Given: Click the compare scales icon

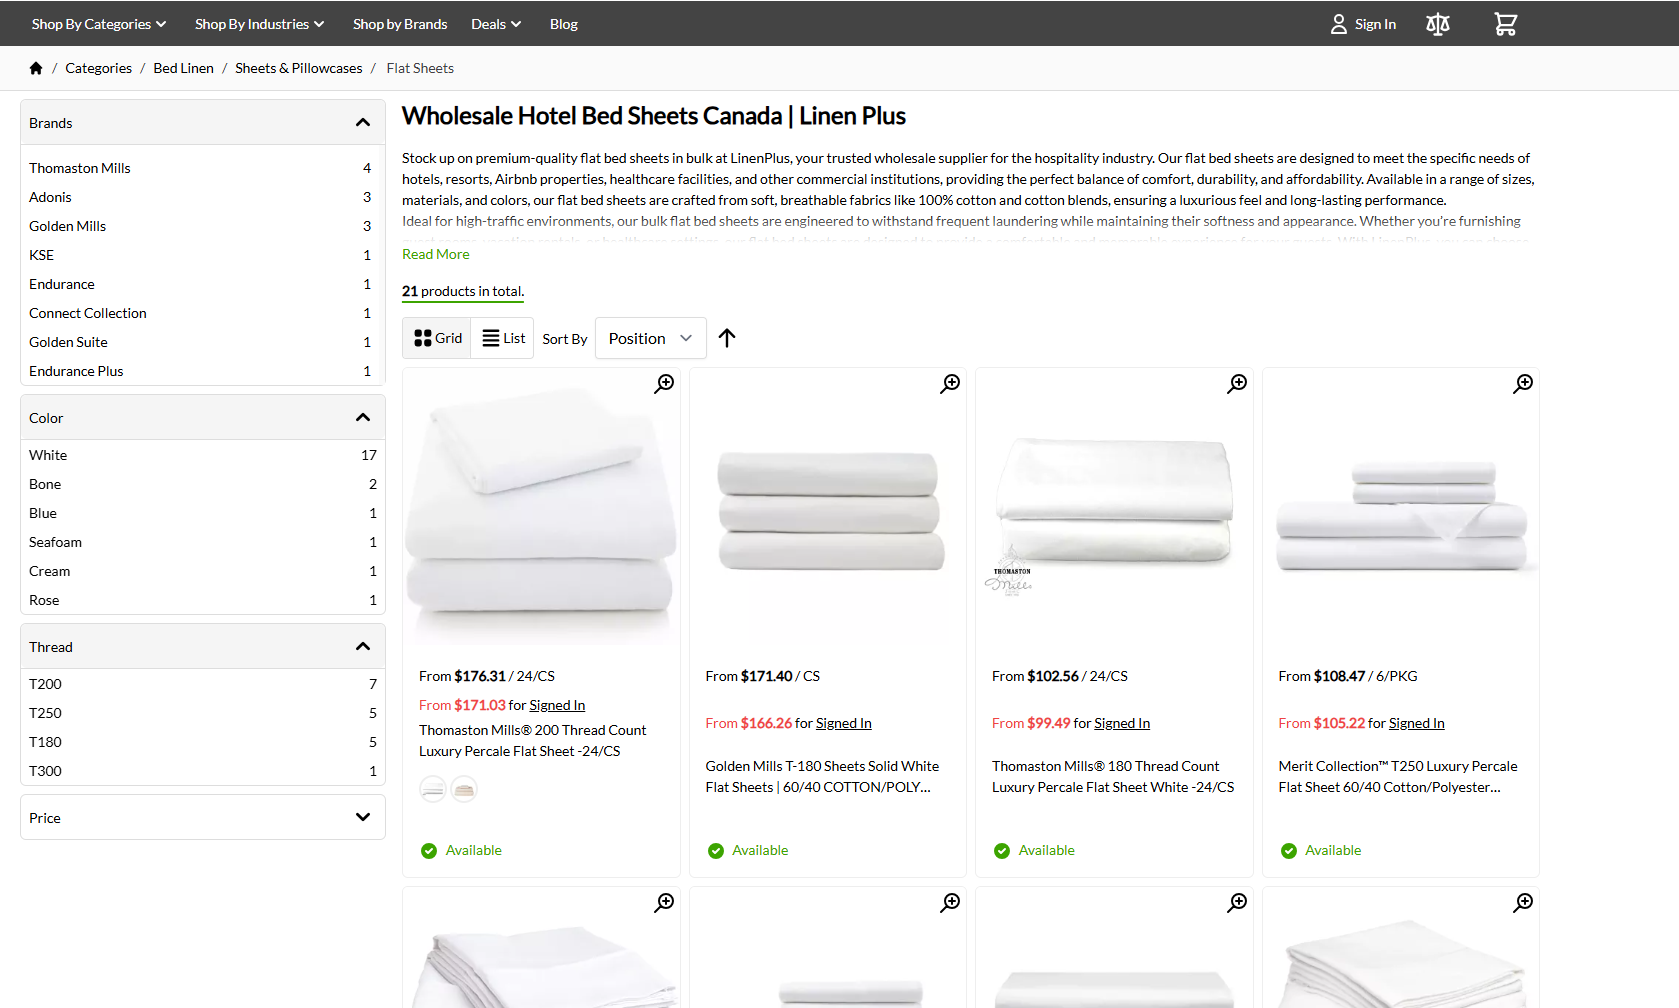Looking at the screenshot, I should coord(1438,24).
